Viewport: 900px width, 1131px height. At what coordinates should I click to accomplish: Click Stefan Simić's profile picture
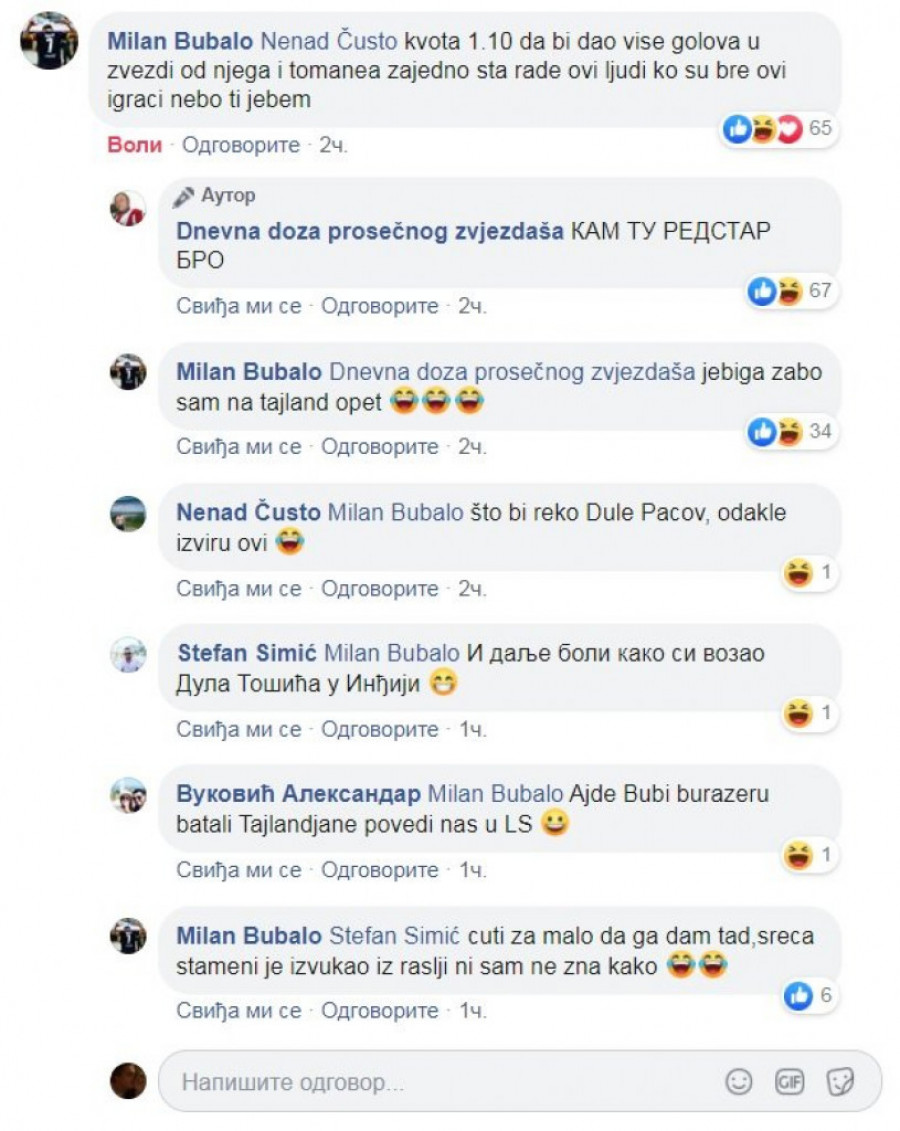(128, 655)
